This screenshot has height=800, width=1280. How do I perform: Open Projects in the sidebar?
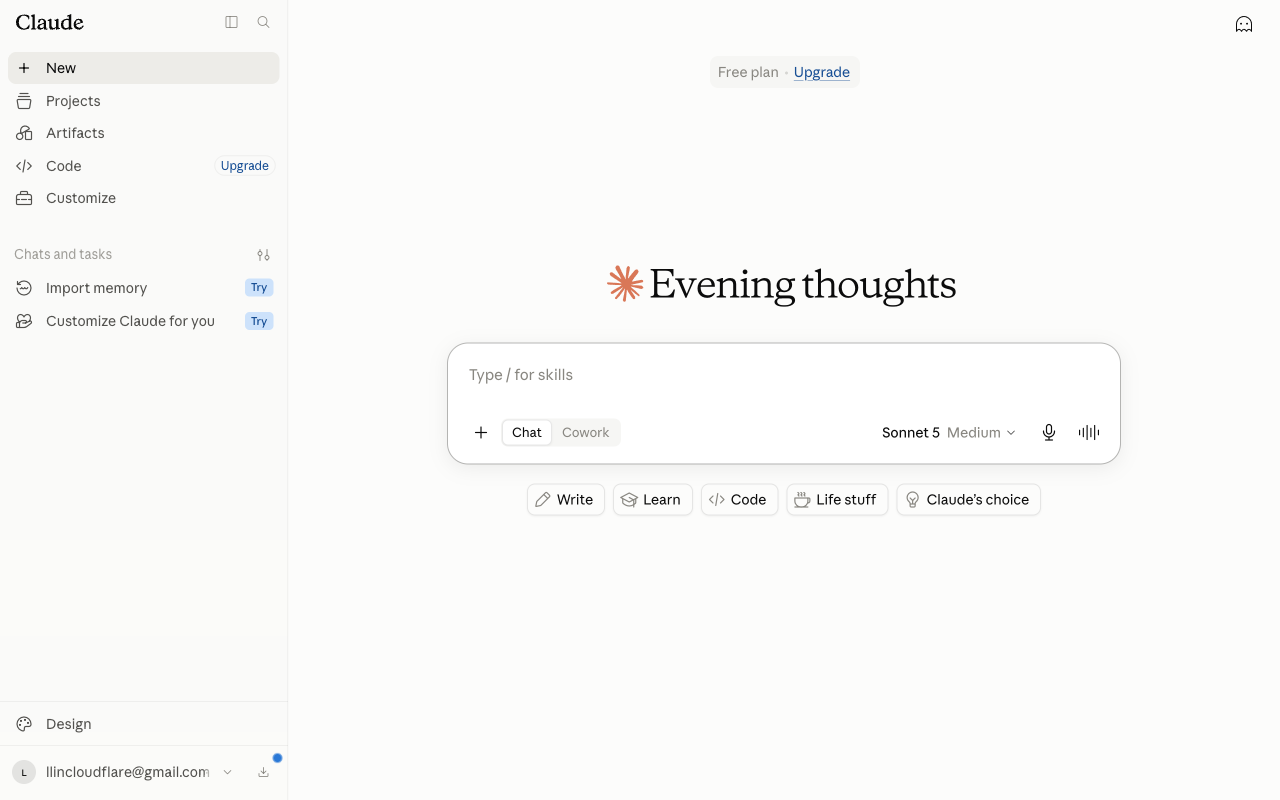[x=144, y=101]
